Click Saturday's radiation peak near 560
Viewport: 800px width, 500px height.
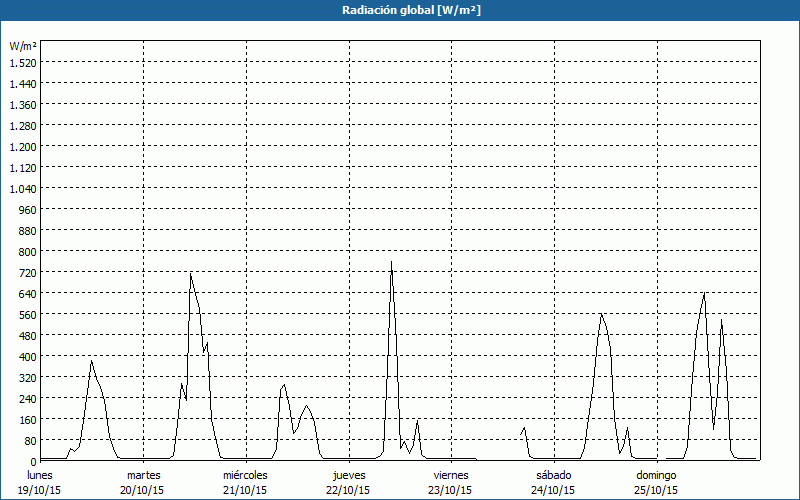[601, 314]
